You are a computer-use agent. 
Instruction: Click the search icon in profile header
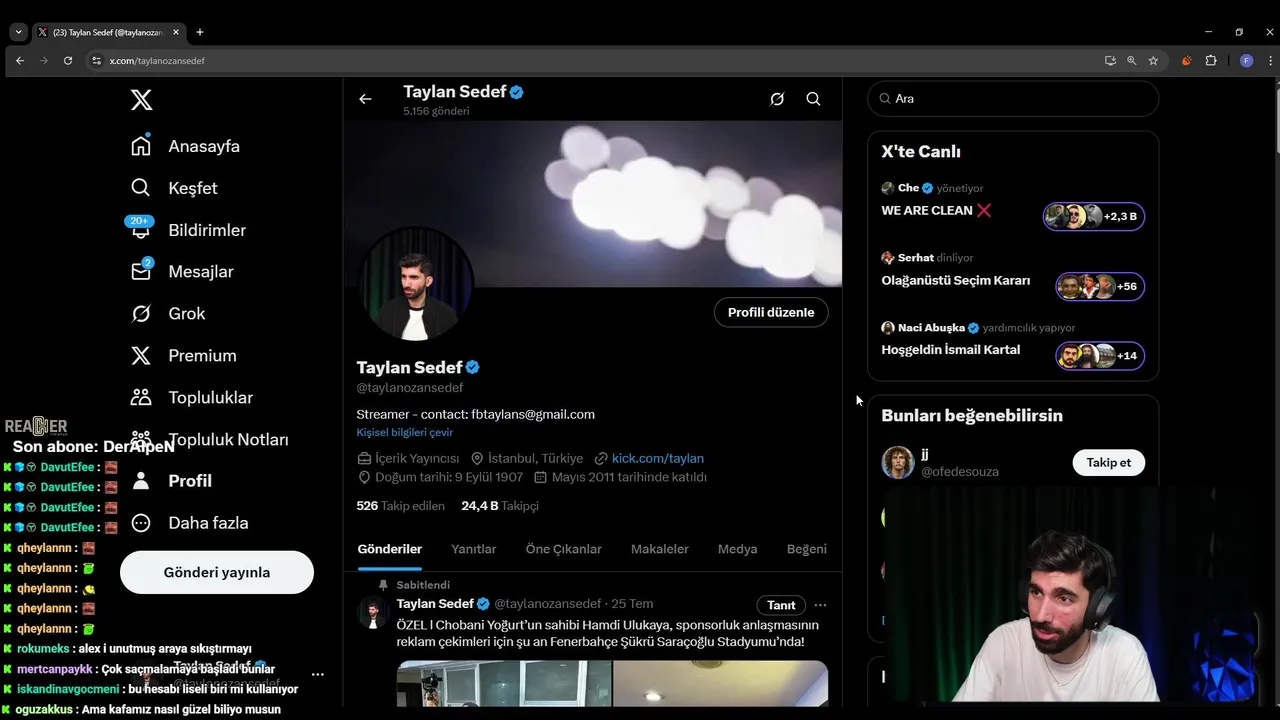813,99
